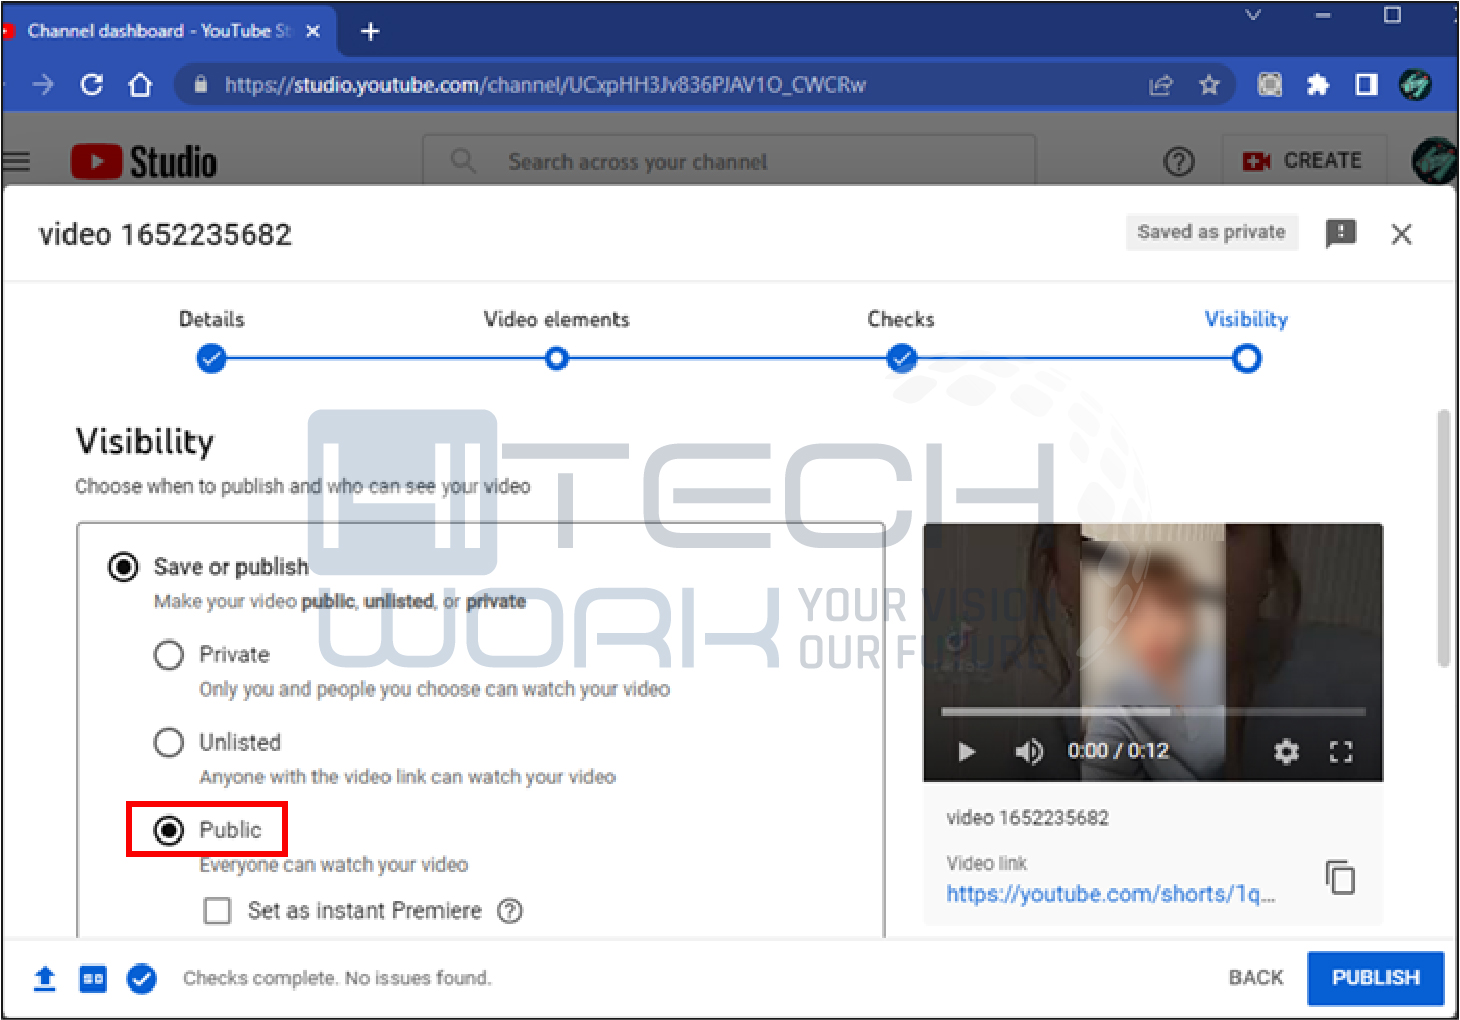This screenshot has height=1020, width=1460.
Task: Click the YouTube Studio logo
Action: tap(144, 161)
